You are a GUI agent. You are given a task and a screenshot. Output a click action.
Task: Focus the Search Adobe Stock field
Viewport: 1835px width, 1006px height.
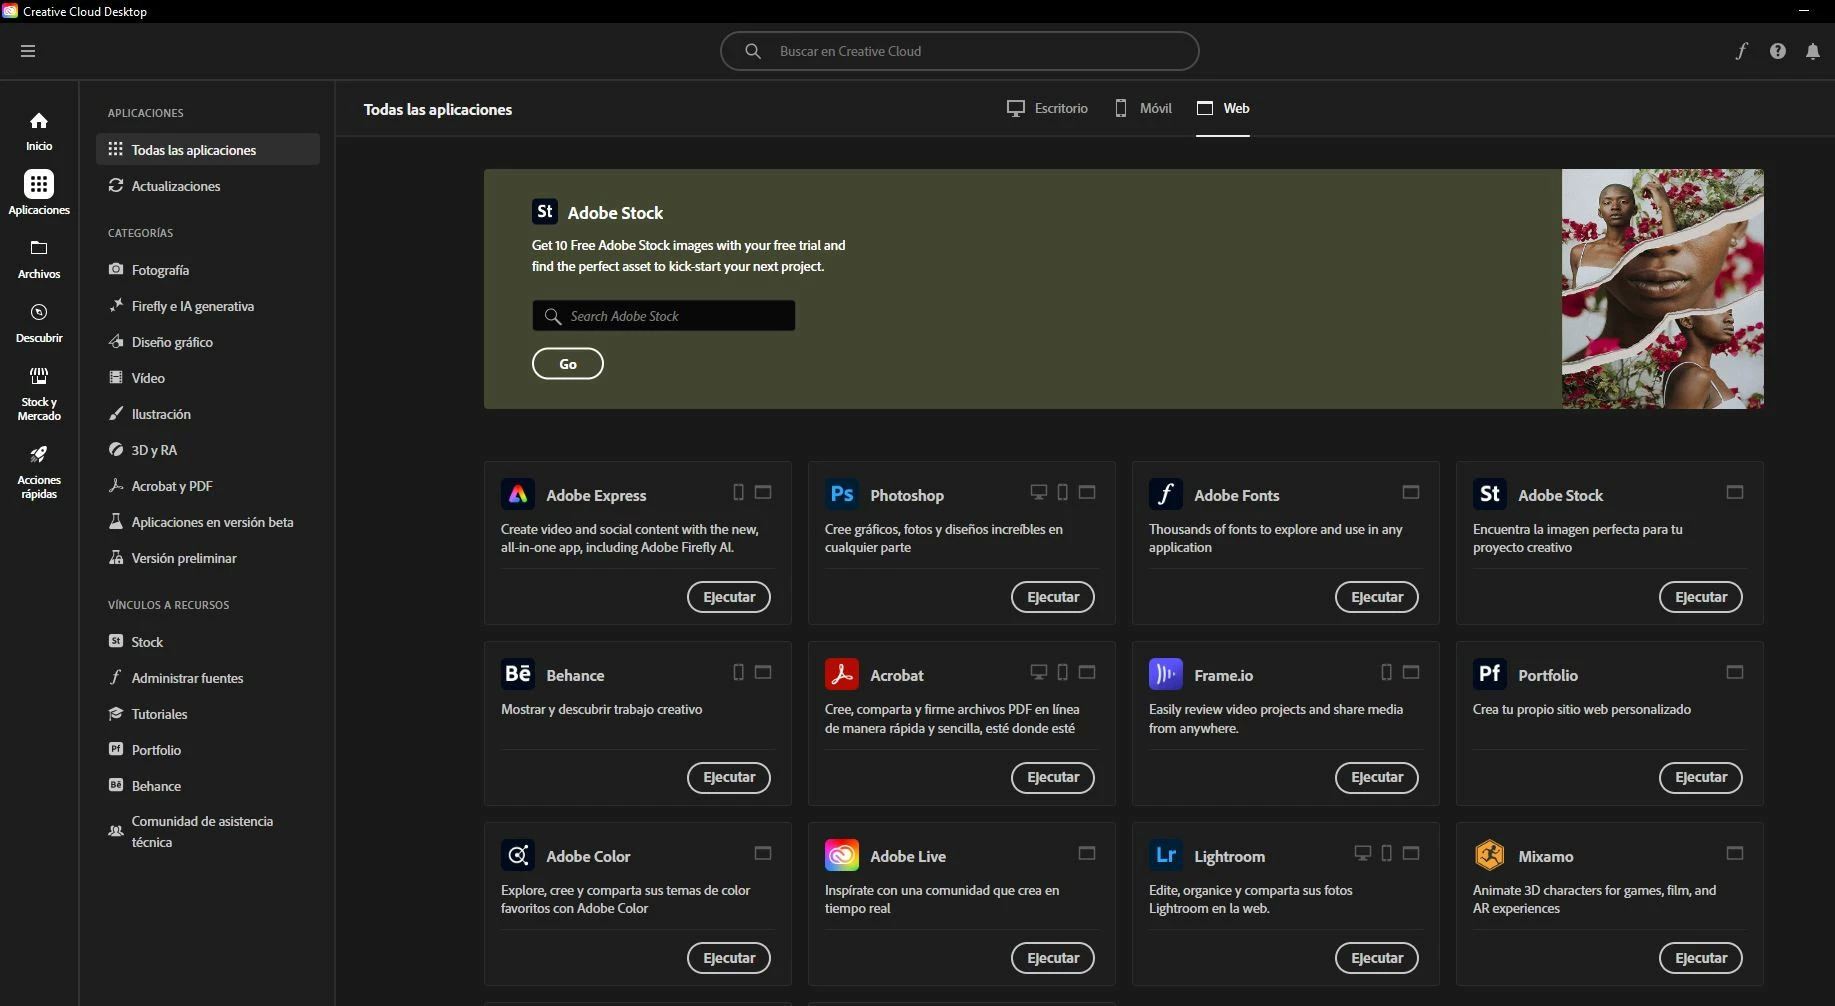tap(664, 316)
